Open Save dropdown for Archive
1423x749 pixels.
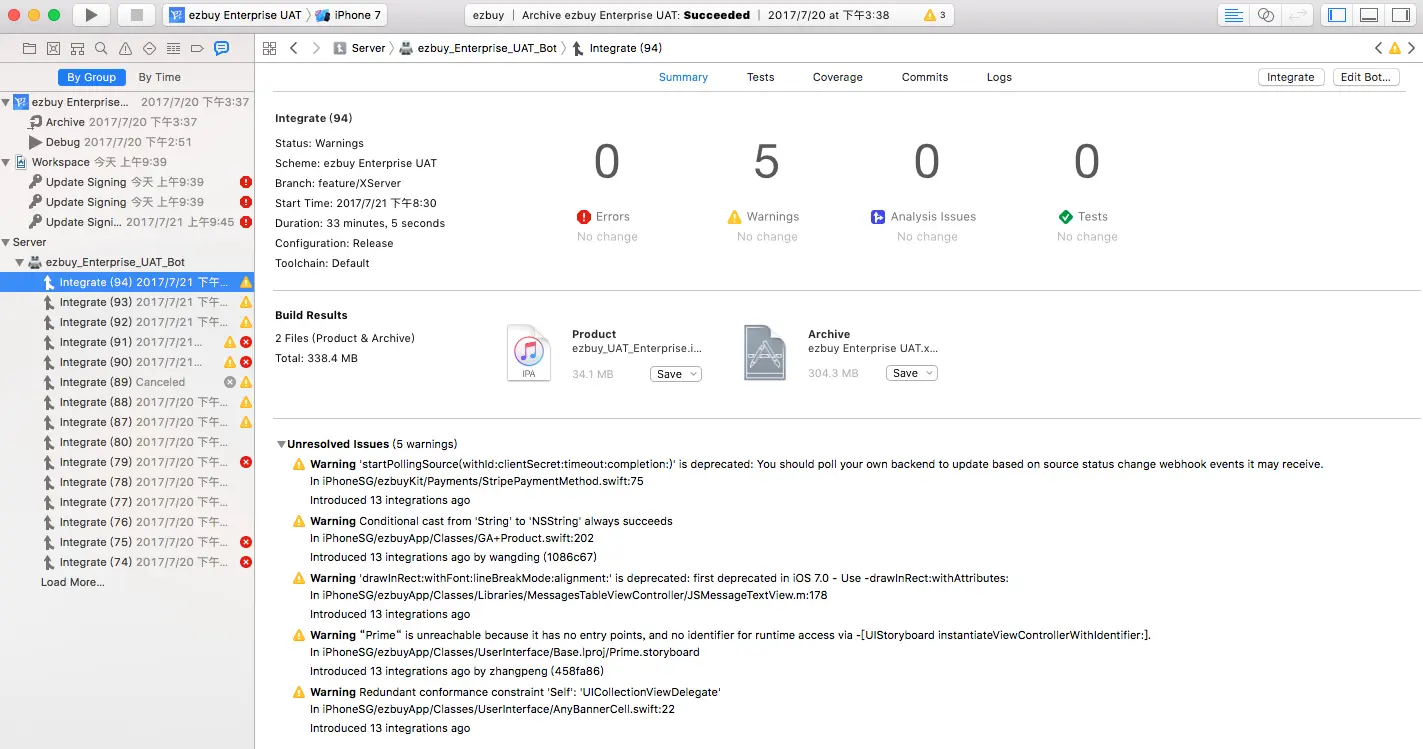coord(912,374)
